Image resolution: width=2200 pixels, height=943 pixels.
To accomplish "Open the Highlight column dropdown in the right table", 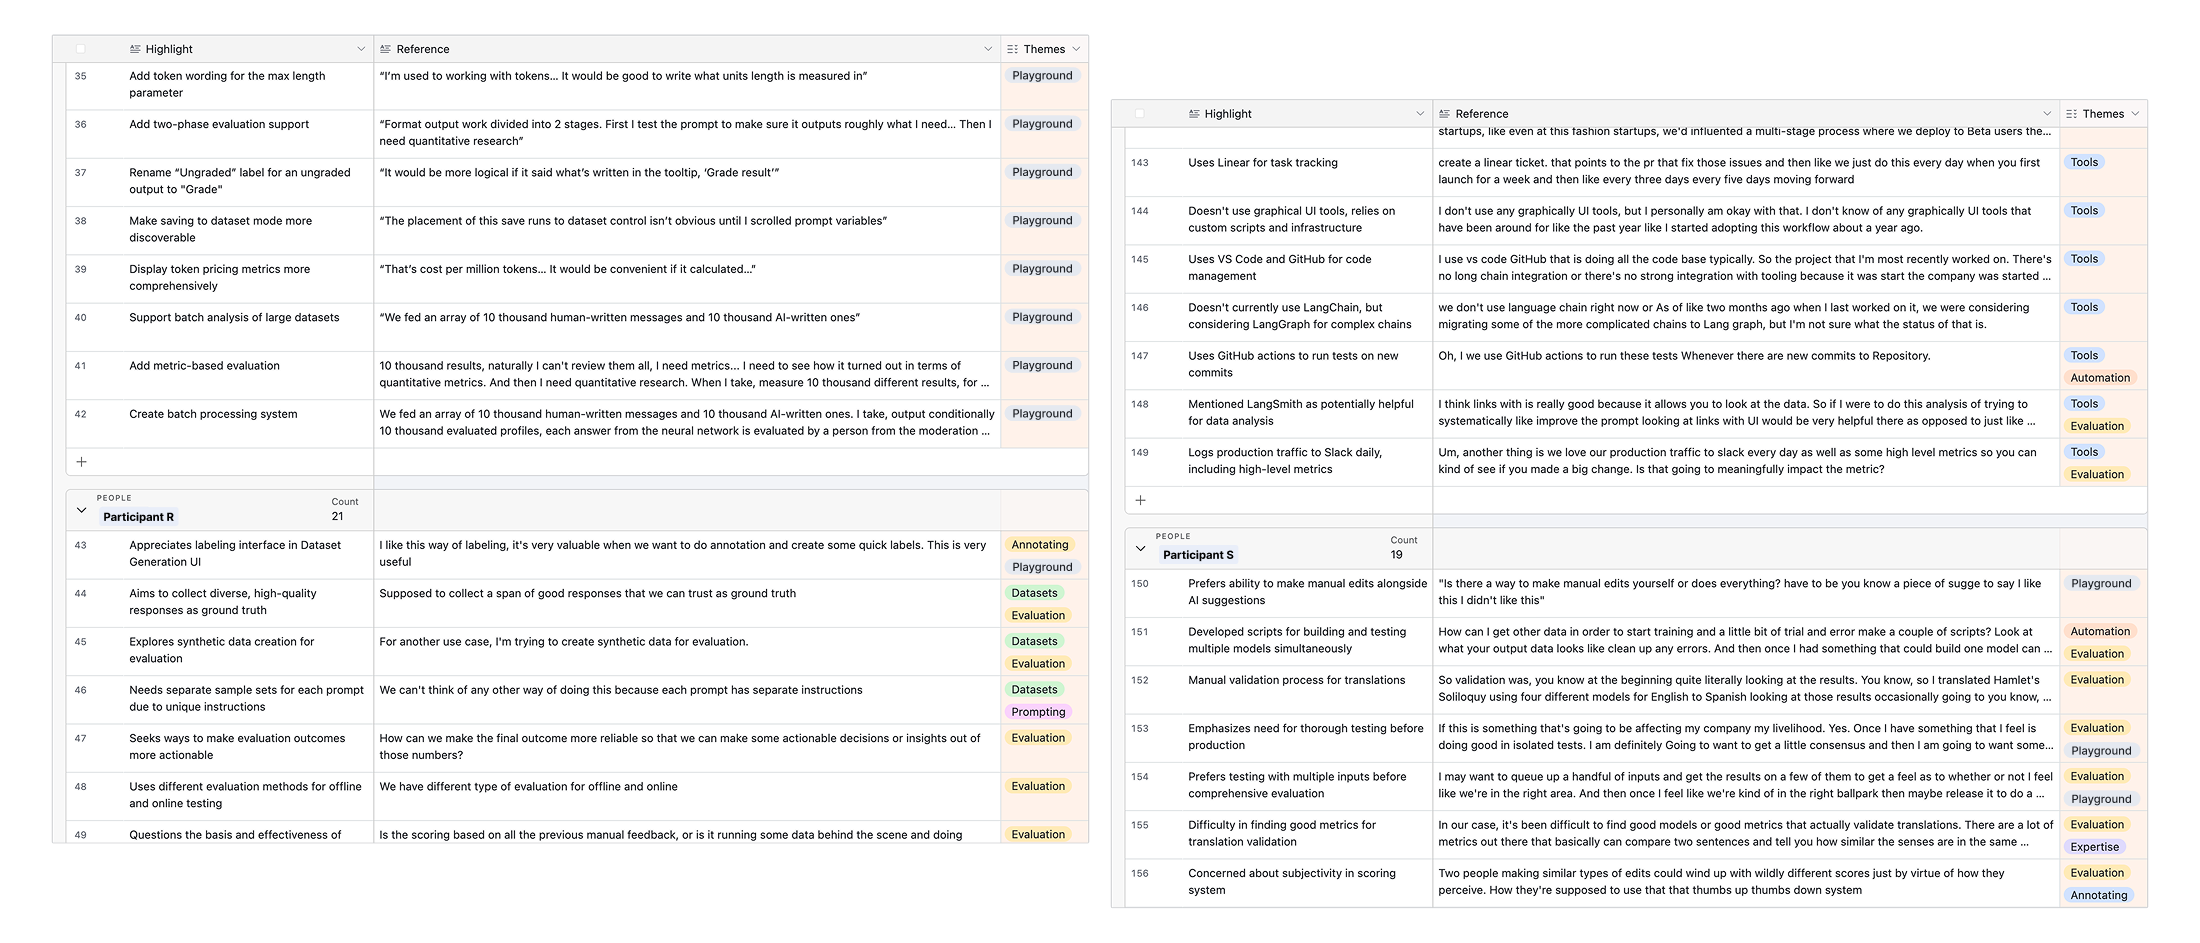I will [1420, 114].
